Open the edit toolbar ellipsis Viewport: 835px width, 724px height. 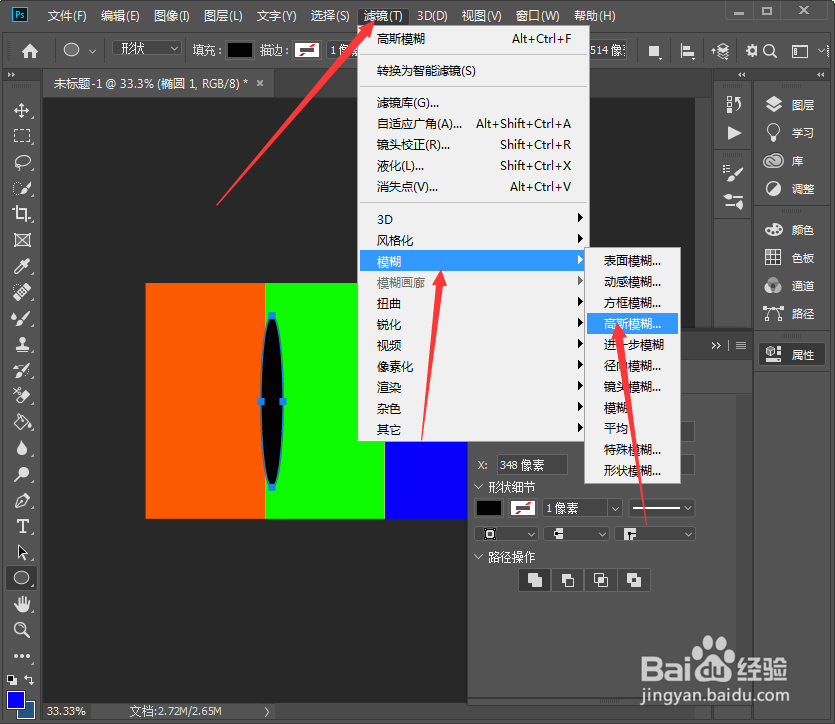point(22,656)
